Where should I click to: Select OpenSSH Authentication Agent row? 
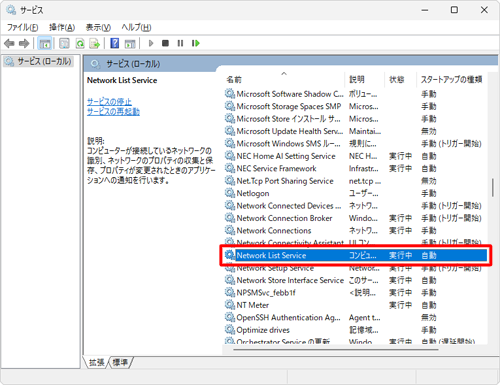click(x=356, y=317)
